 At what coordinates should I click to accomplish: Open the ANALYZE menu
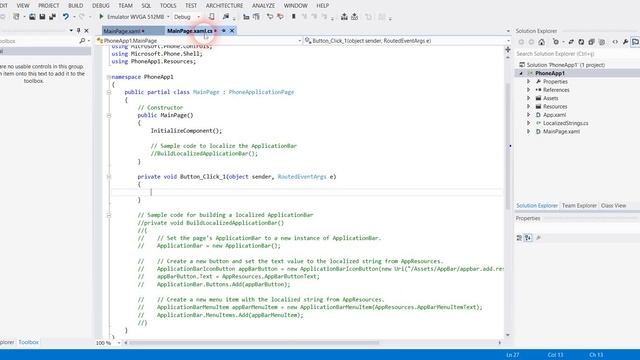263,6
